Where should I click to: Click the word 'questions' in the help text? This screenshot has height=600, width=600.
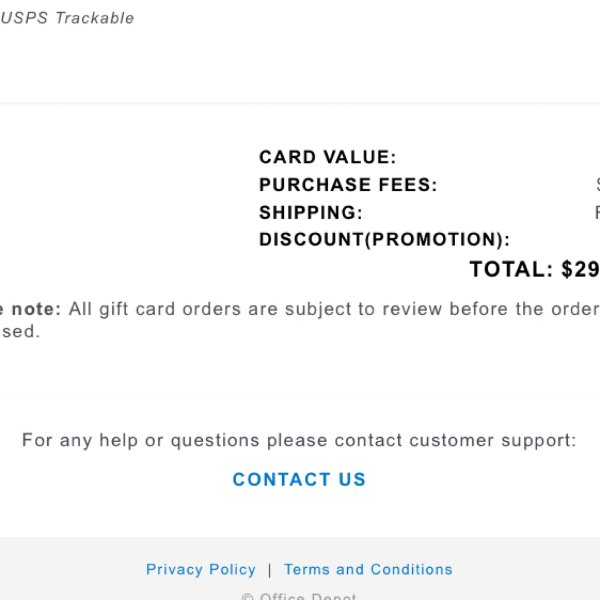point(215,441)
